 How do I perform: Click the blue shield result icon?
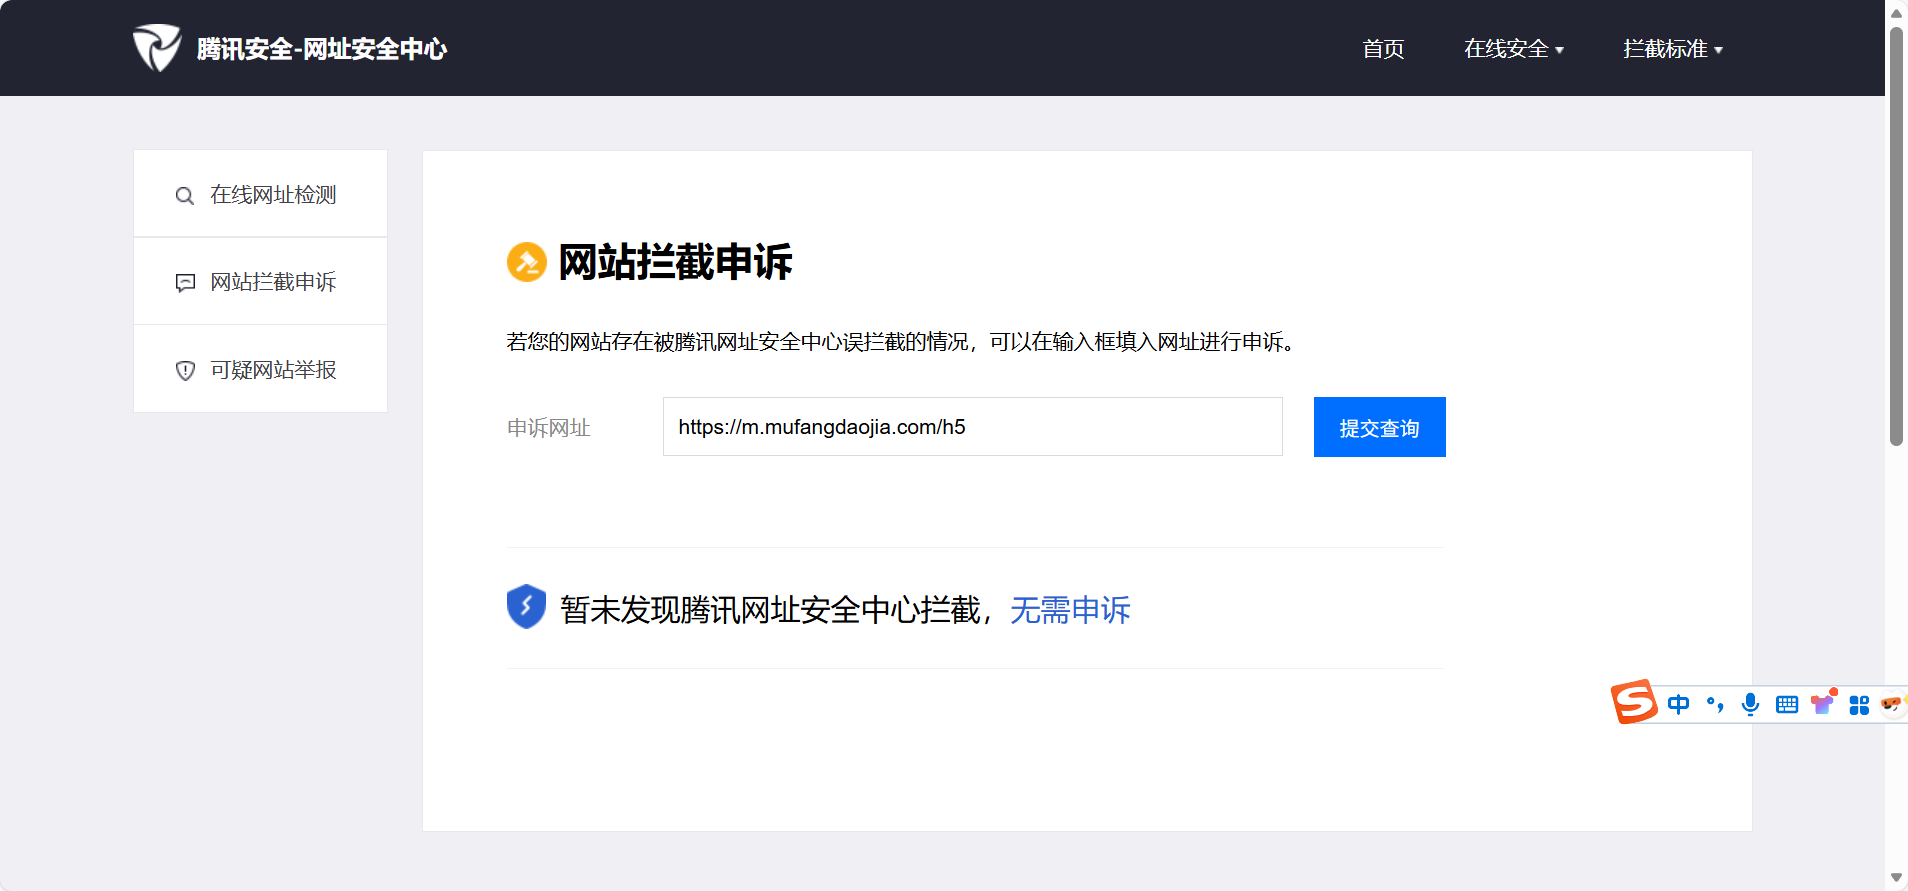point(526,607)
